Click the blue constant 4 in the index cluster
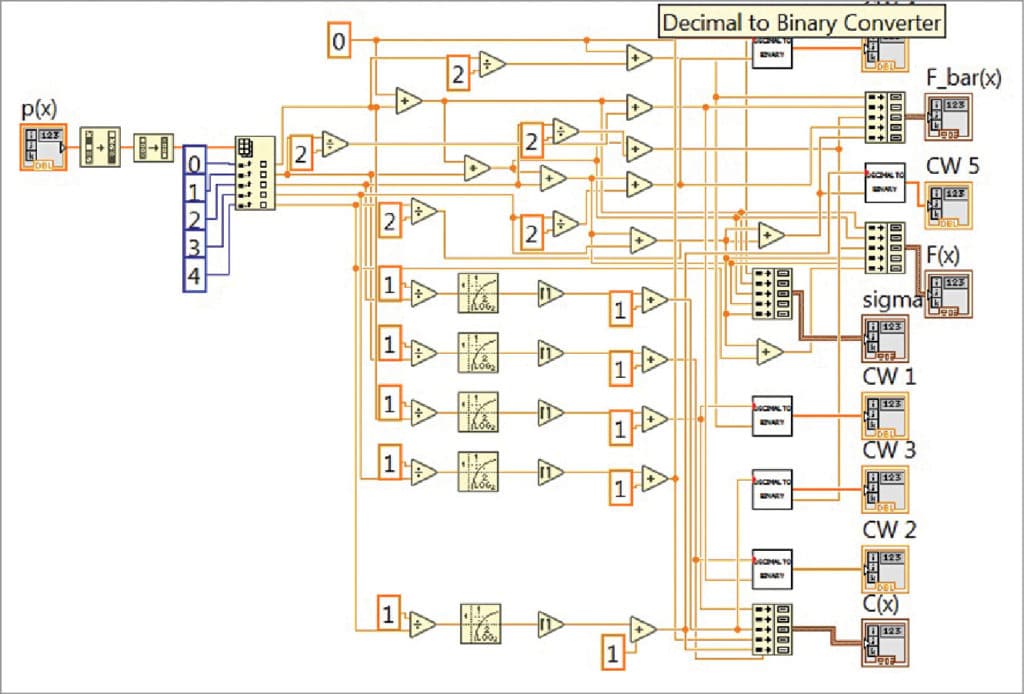 193,276
